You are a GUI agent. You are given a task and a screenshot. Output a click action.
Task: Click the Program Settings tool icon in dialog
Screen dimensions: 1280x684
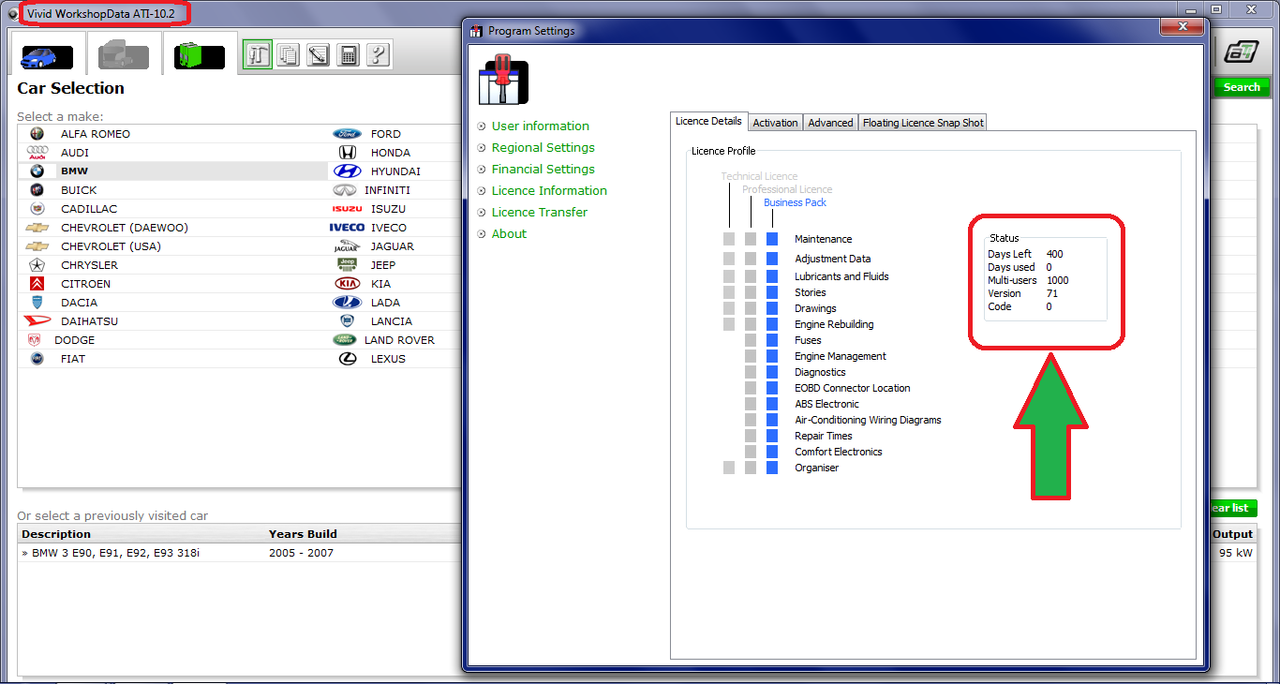[504, 82]
